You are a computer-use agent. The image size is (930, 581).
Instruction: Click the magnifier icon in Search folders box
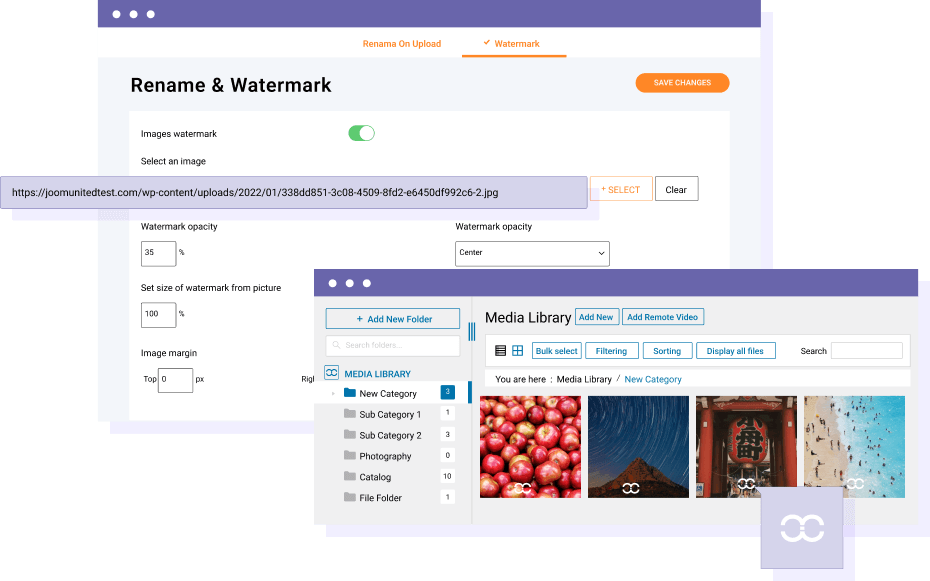(x=336, y=344)
